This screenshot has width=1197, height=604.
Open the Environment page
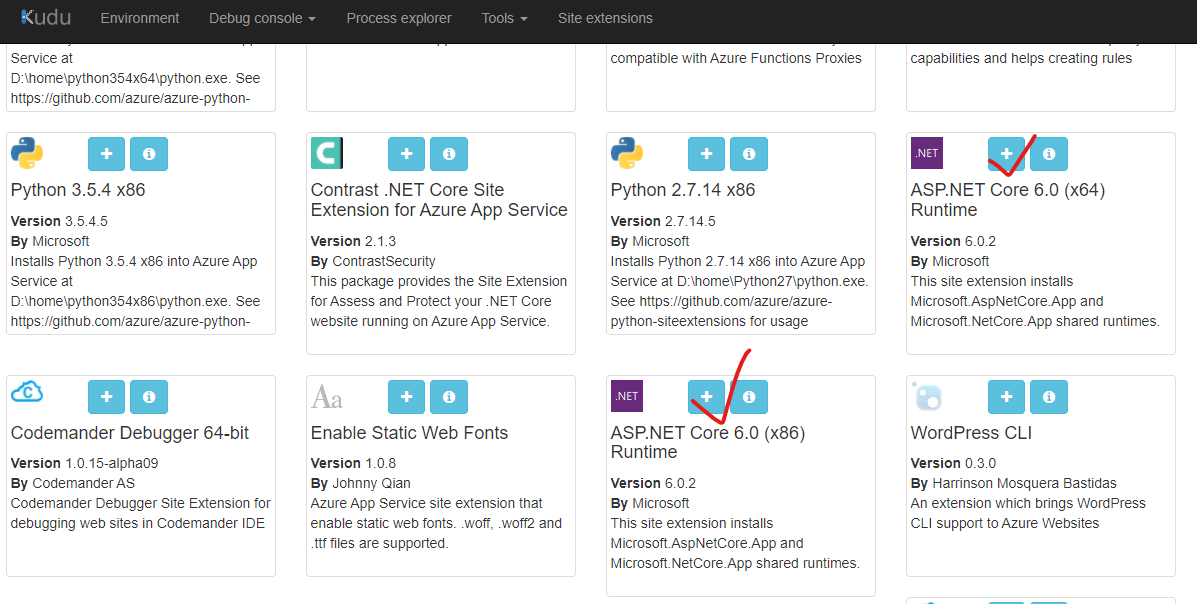[140, 18]
